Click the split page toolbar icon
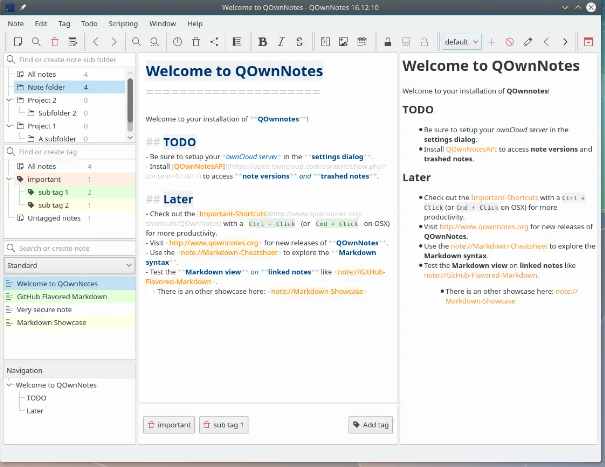This screenshot has width=605, height=467. (x=325, y=42)
